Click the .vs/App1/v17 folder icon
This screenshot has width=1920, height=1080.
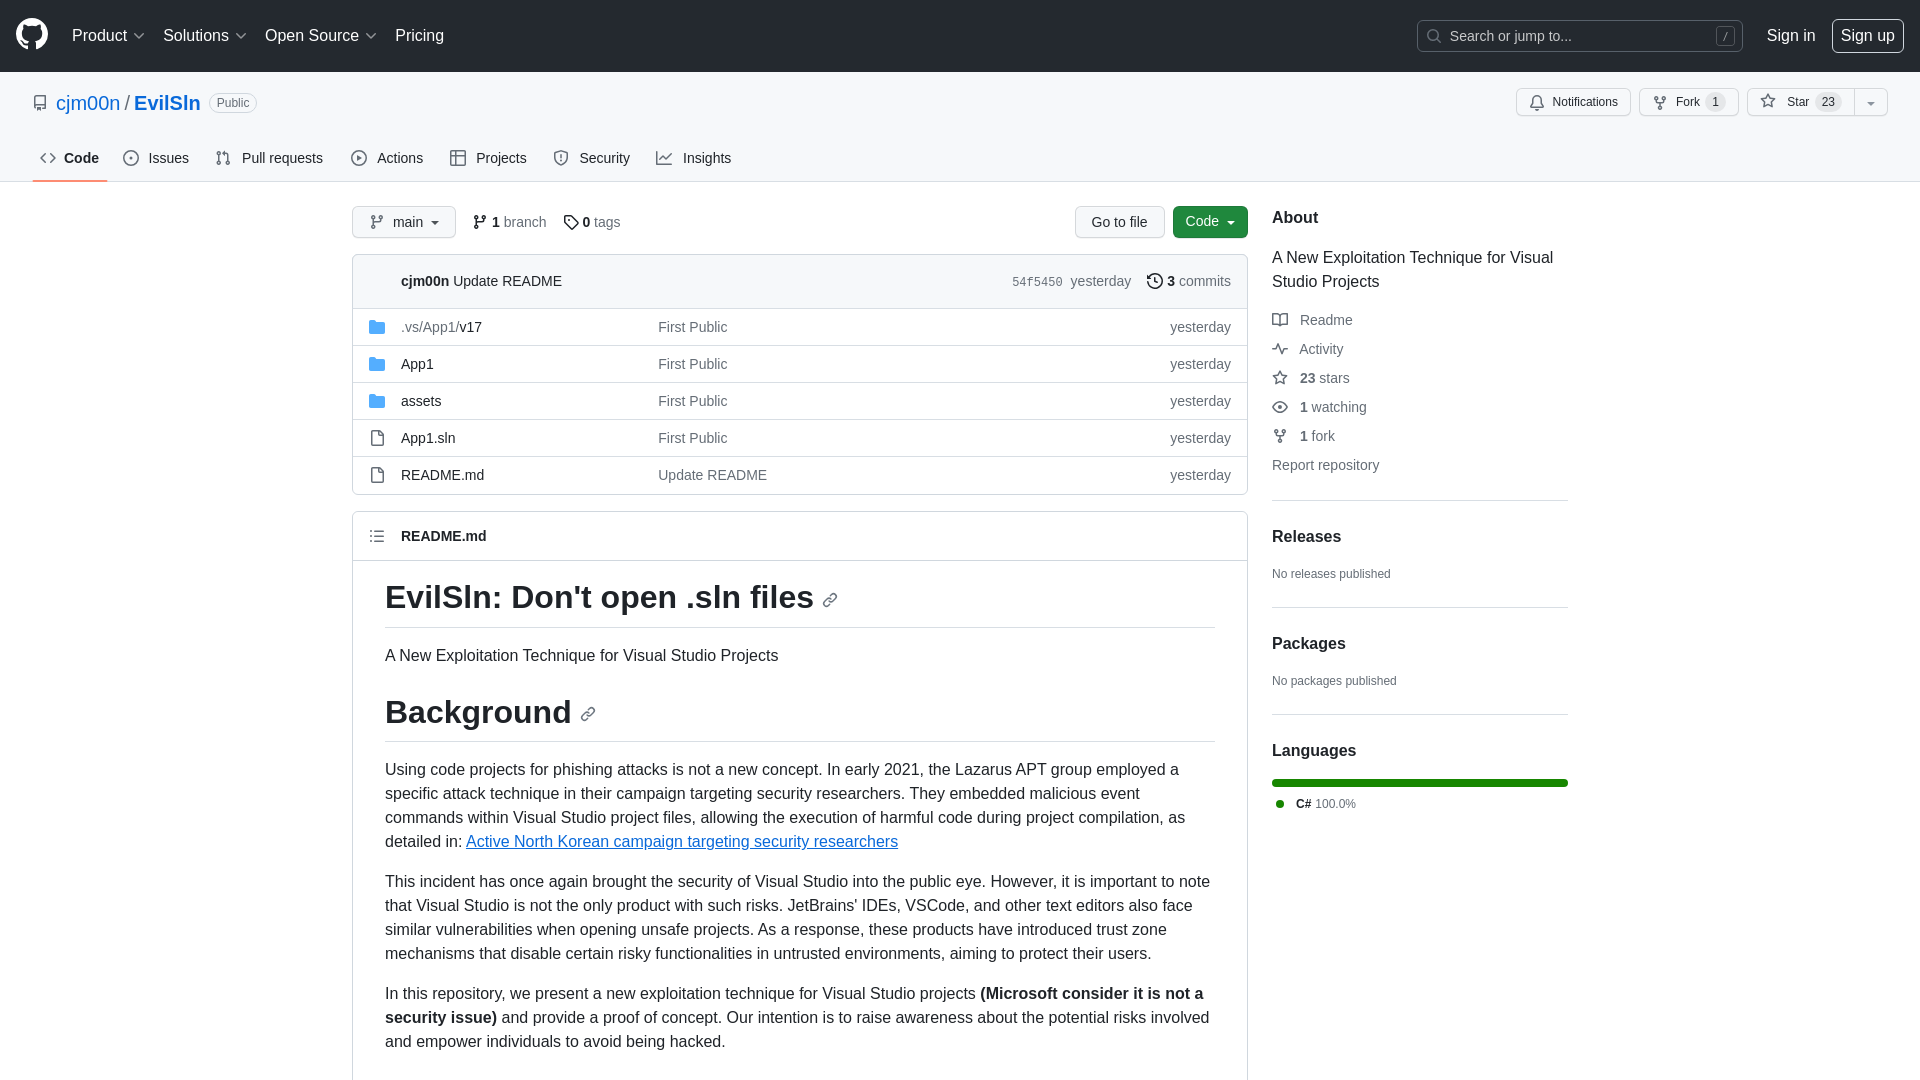377,327
